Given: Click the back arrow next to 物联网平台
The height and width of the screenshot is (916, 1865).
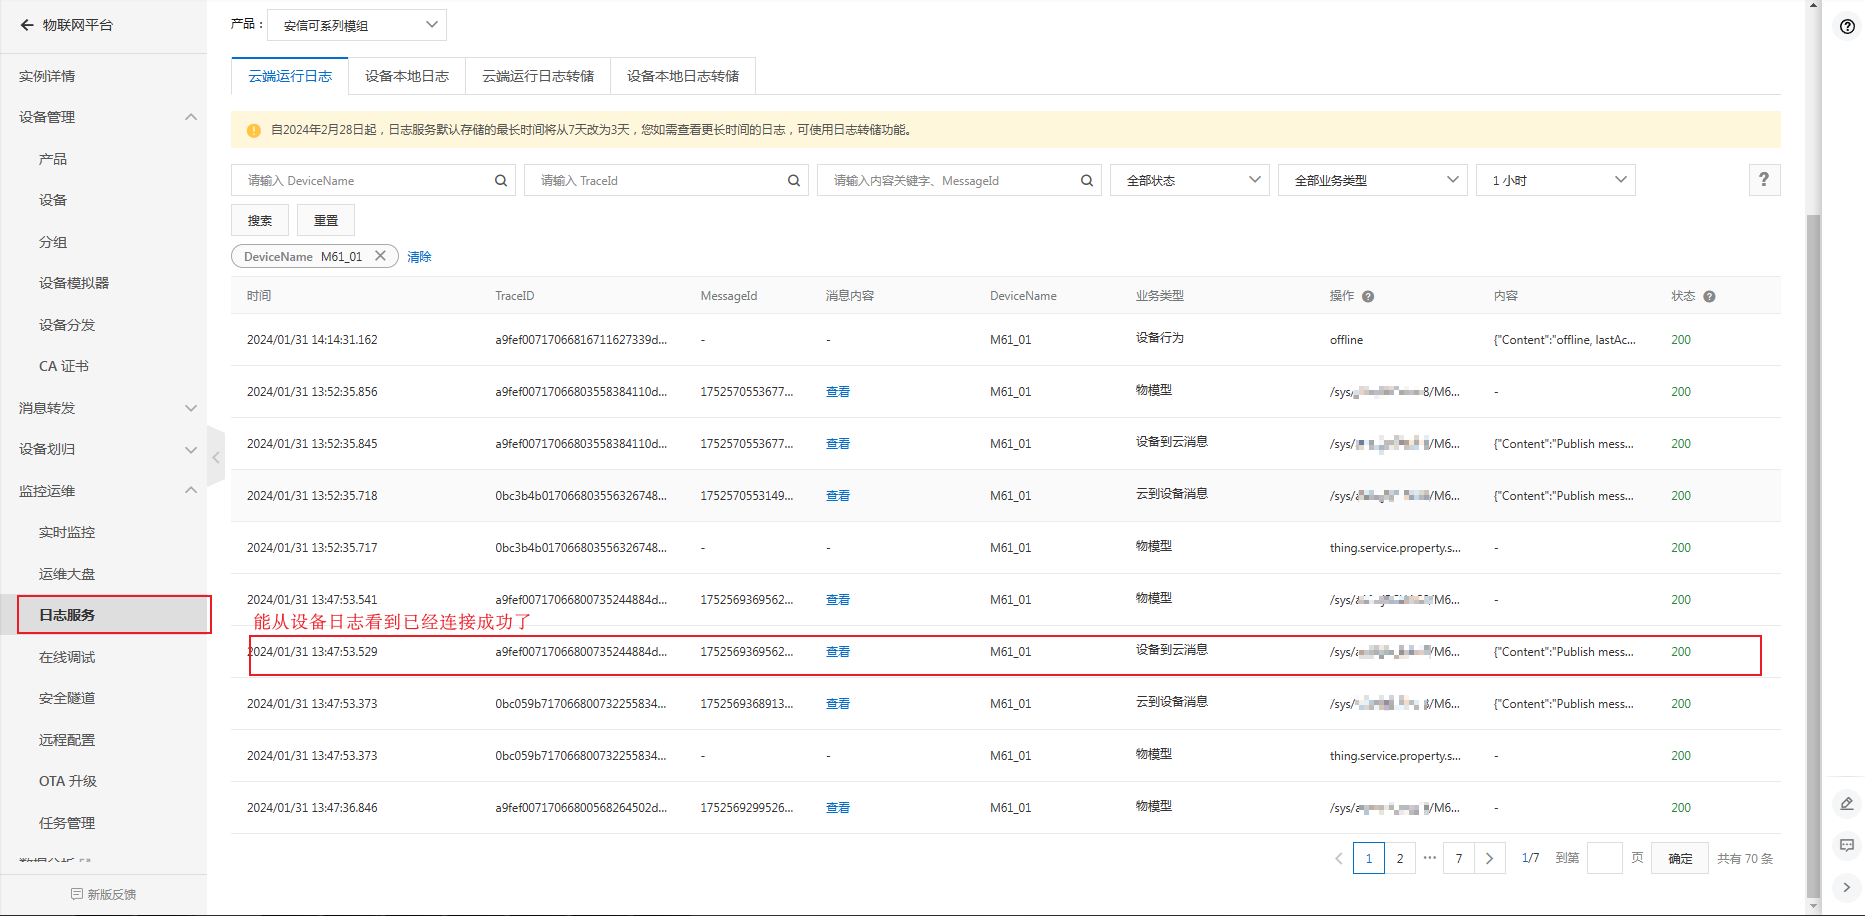Looking at the screenshot, I should point(27,25).
